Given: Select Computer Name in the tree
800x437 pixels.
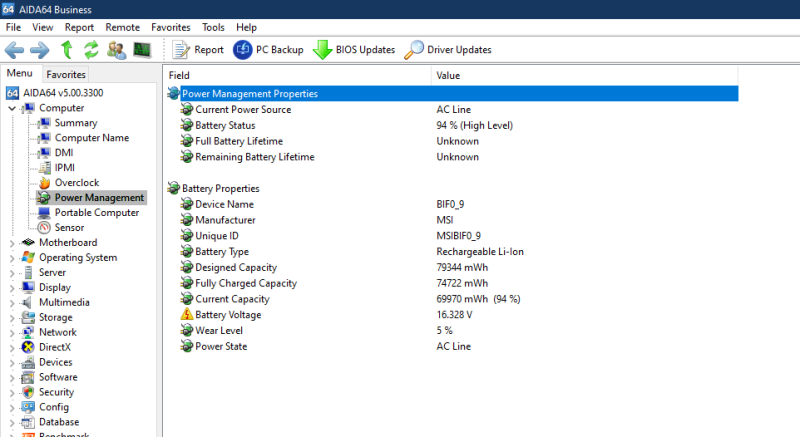Looking at the screenshot, I should 92,138.
